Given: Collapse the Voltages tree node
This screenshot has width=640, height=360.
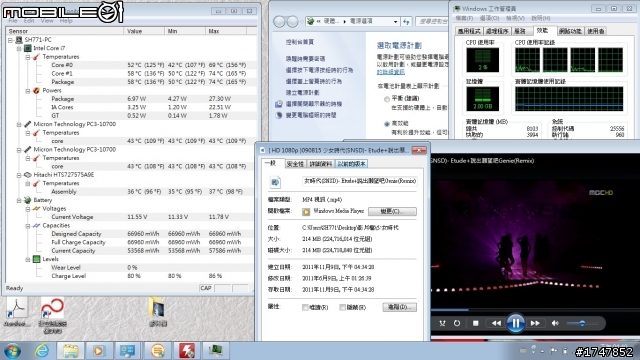Looking at the screenshot, I should [28, 209].
